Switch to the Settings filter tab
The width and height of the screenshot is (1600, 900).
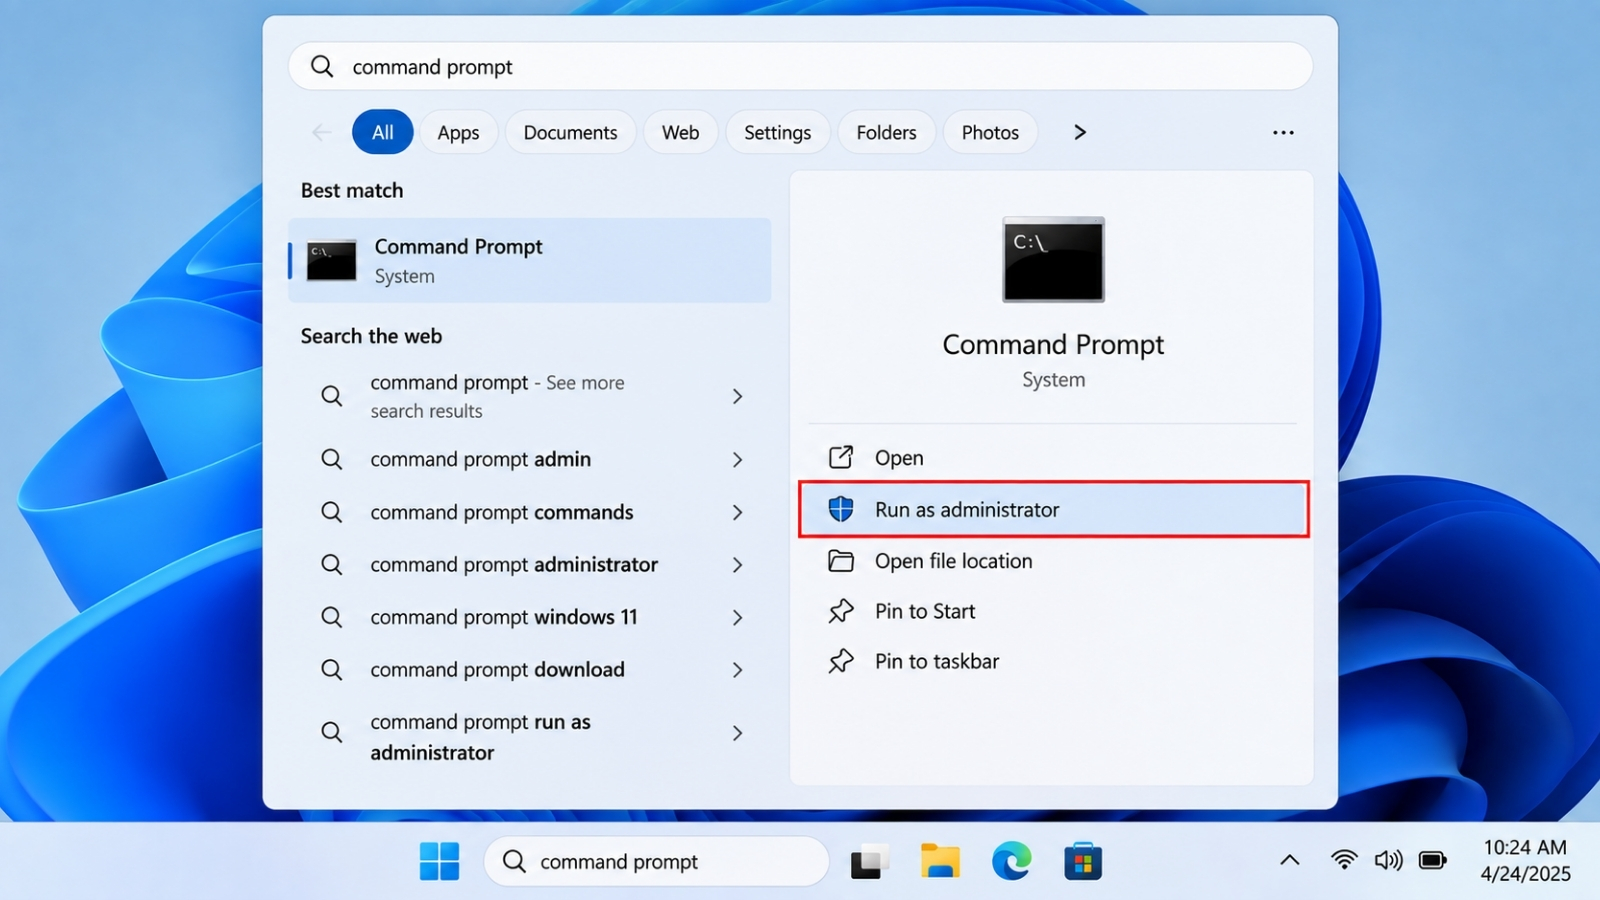click(x=777, y=132)
